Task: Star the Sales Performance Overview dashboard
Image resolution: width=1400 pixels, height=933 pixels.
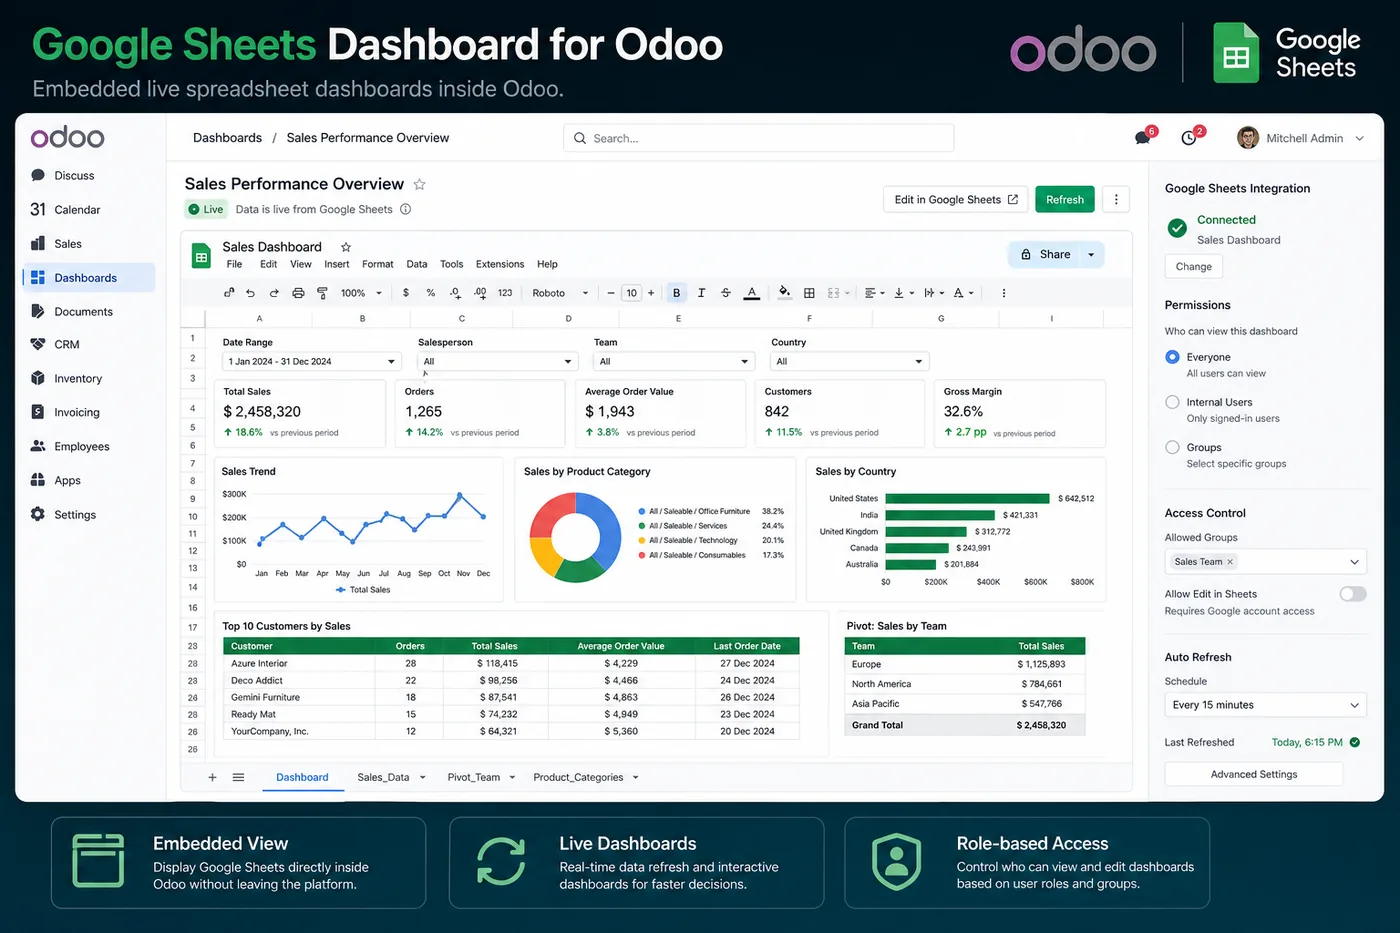Action: (420, 184)
